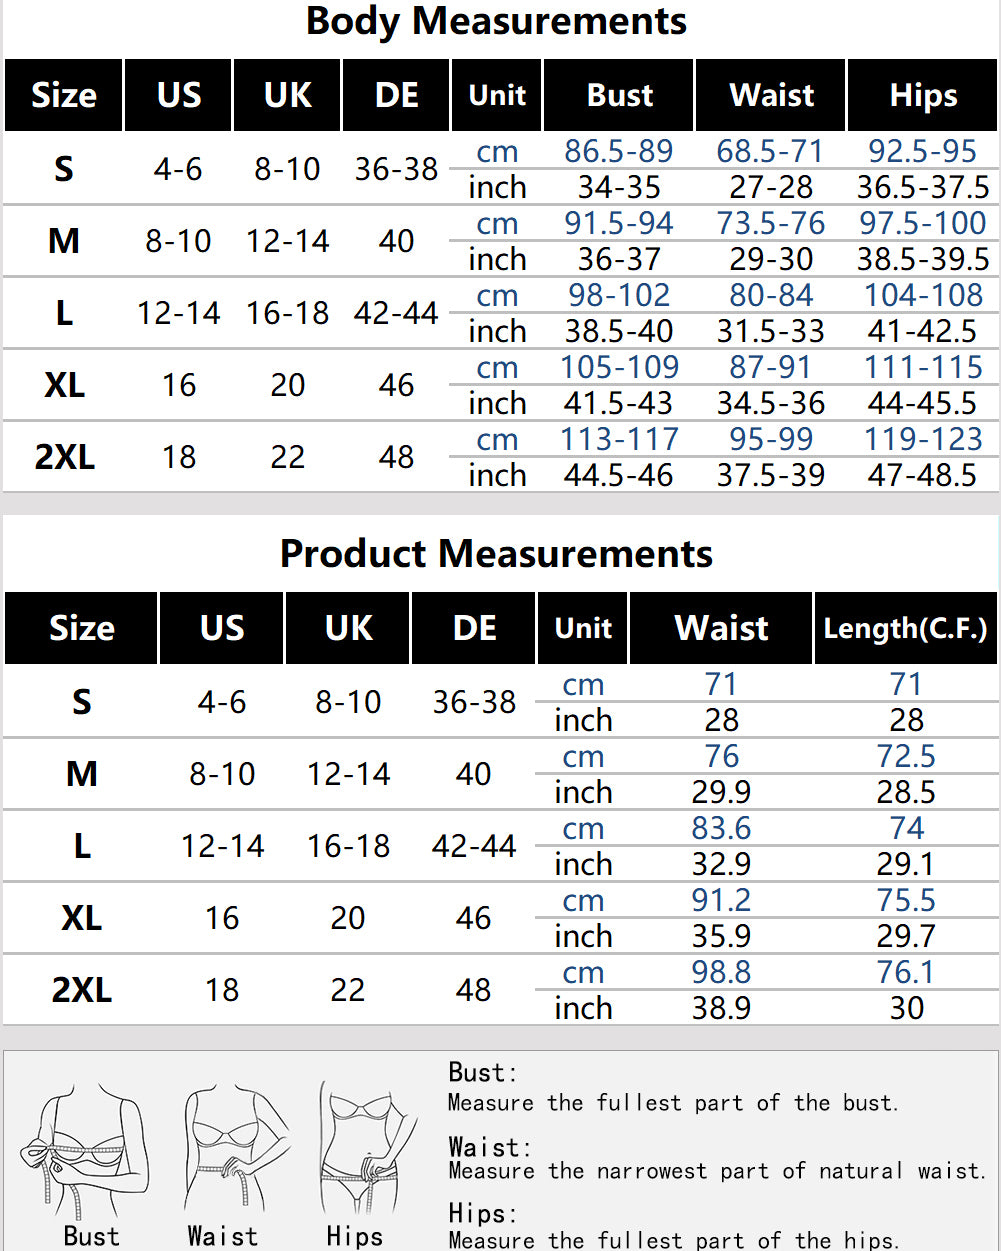
Task: Click the Length(C.F.) column header
Action: pyautogui.click(x=905, y=628)
